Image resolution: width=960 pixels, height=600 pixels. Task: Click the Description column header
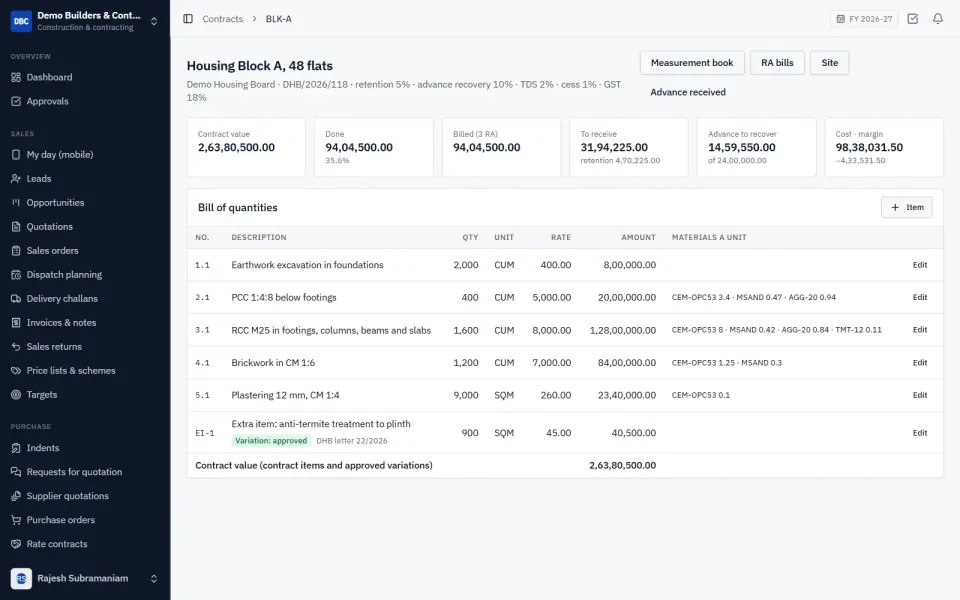click(x=258, y=238)
